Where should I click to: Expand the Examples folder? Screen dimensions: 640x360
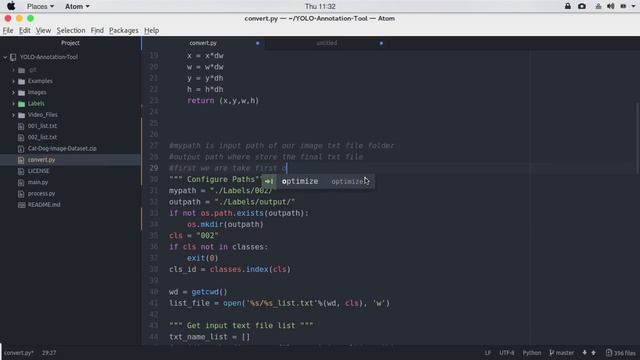click(x=13, y=81)
